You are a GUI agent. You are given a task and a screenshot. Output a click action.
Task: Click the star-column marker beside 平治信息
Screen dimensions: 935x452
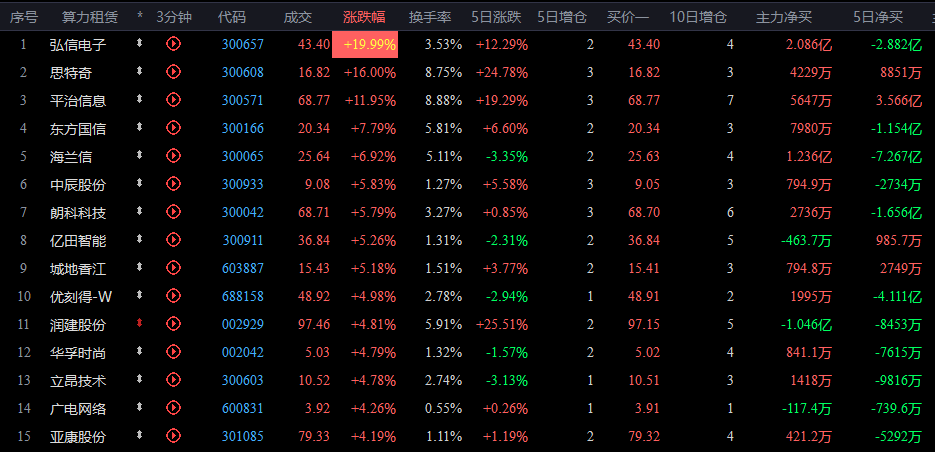pos(140,99)
